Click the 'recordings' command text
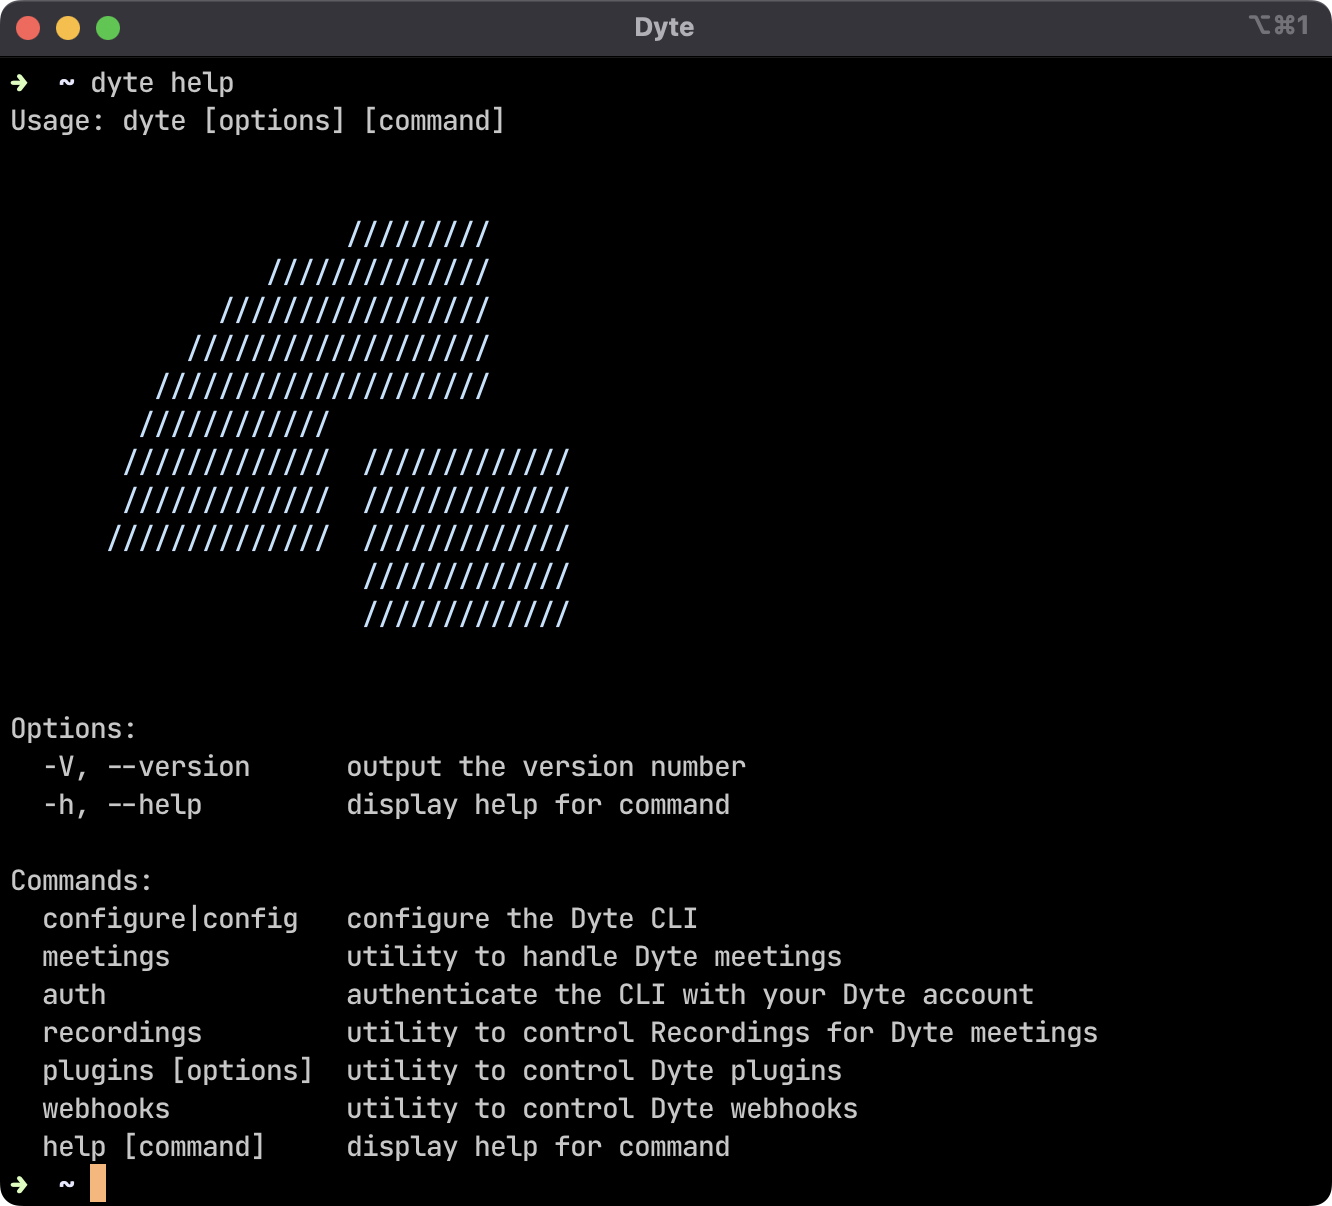 click(121, 1032)
